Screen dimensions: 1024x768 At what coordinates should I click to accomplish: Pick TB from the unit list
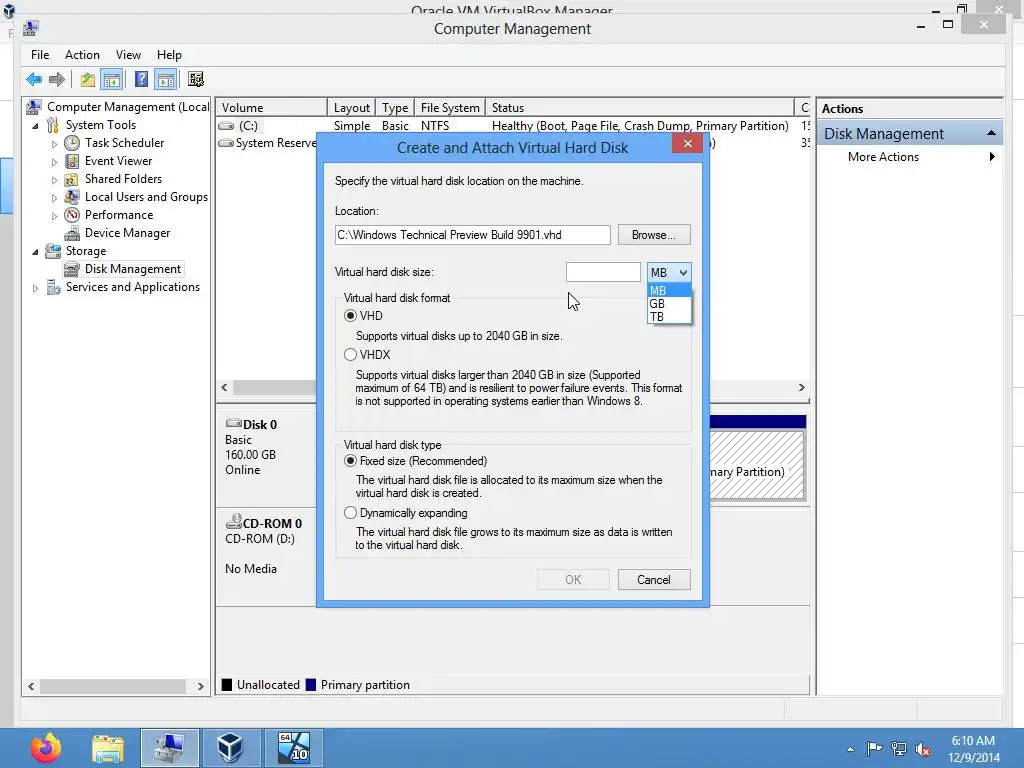669,317
